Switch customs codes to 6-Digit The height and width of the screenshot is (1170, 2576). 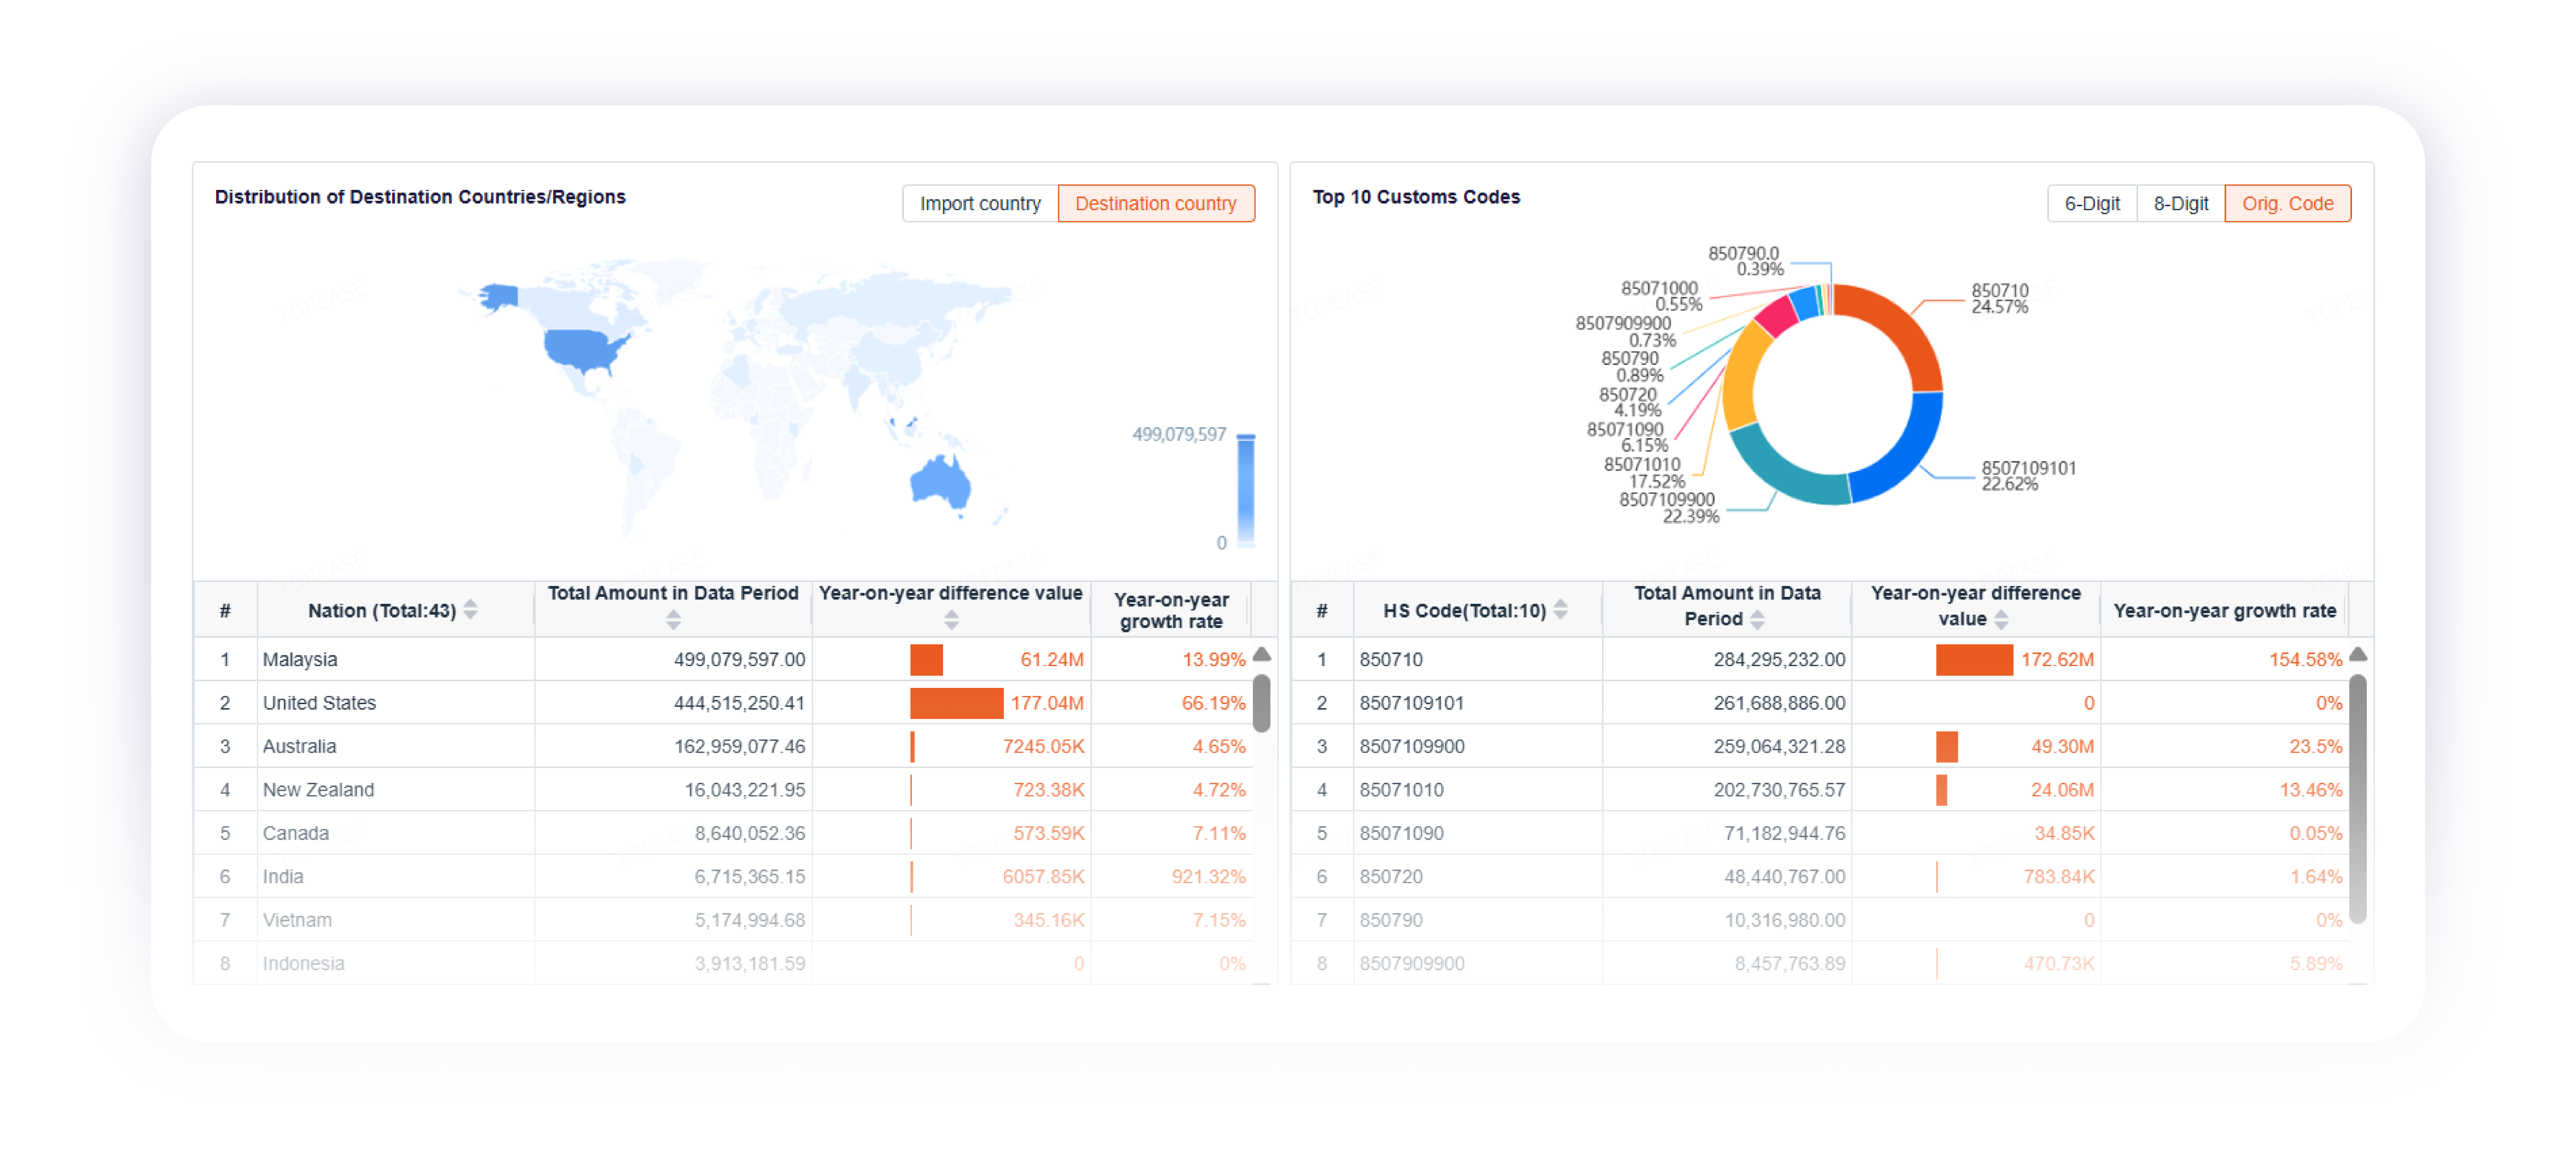point(2091,203)
